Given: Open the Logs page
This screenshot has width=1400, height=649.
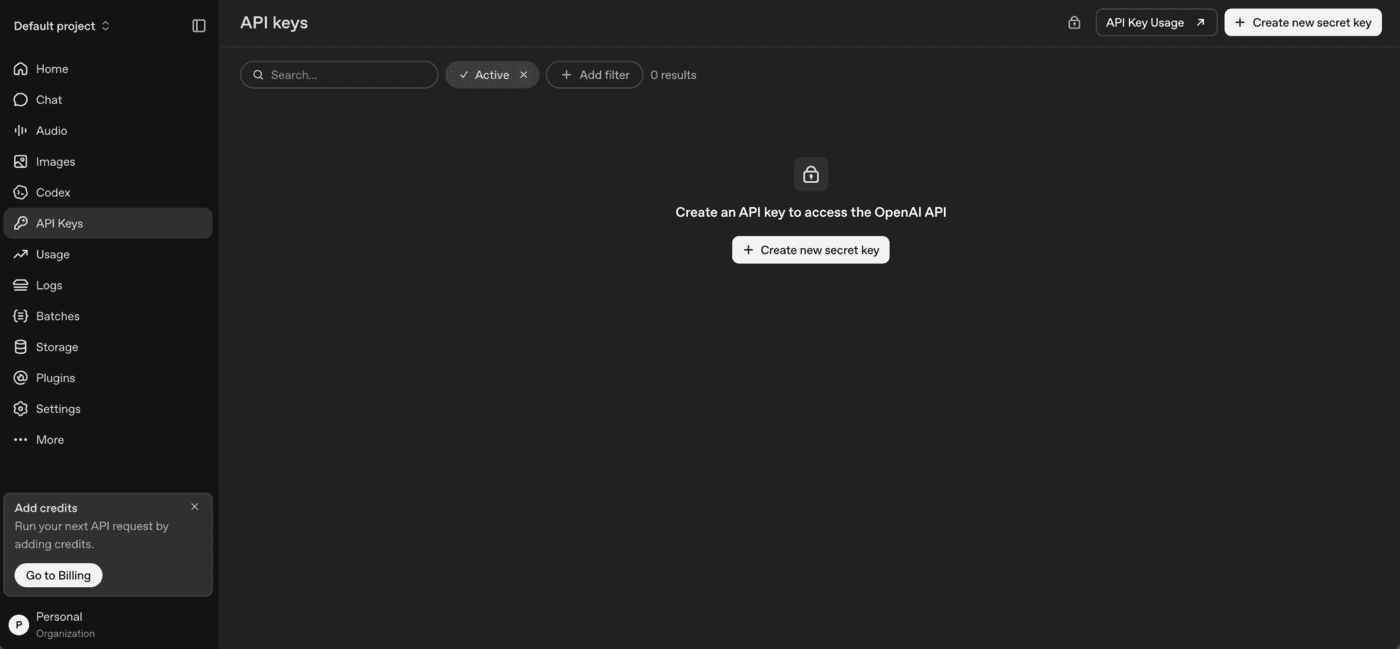Looking at the screenshot, I should pyautogui.click(x=108, y=286).
